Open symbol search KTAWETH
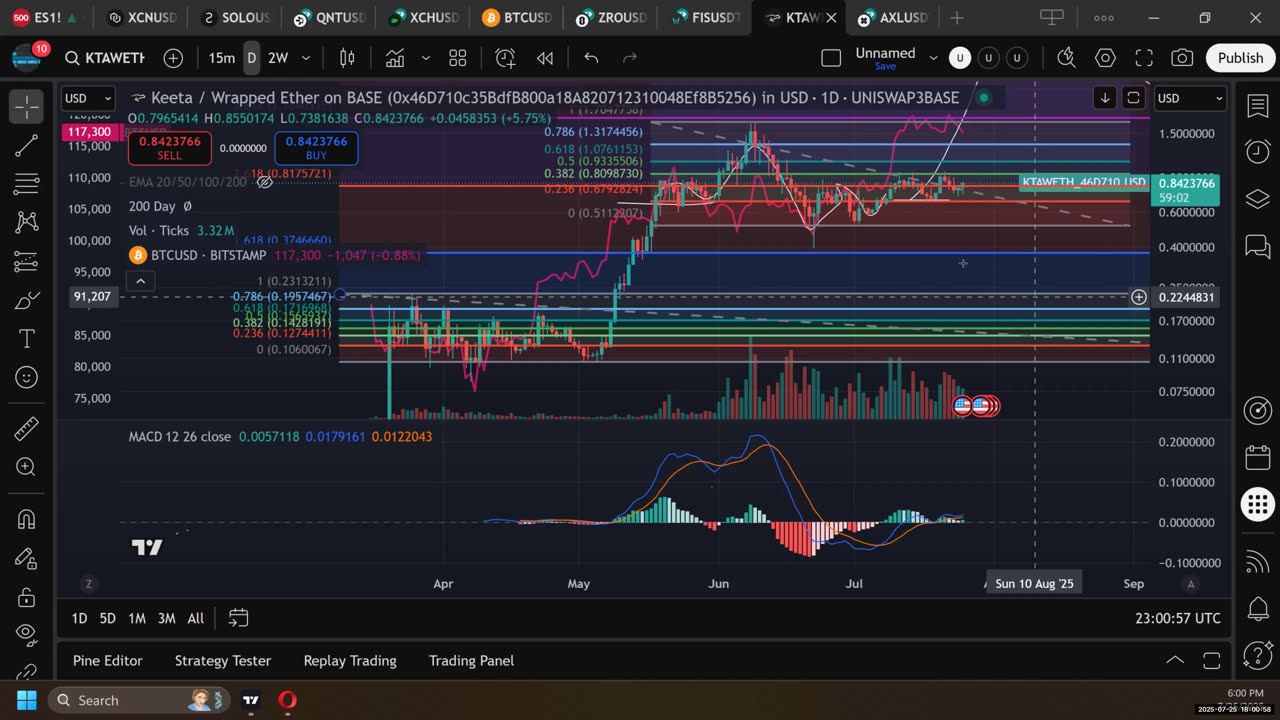 [x=104, y=58]
